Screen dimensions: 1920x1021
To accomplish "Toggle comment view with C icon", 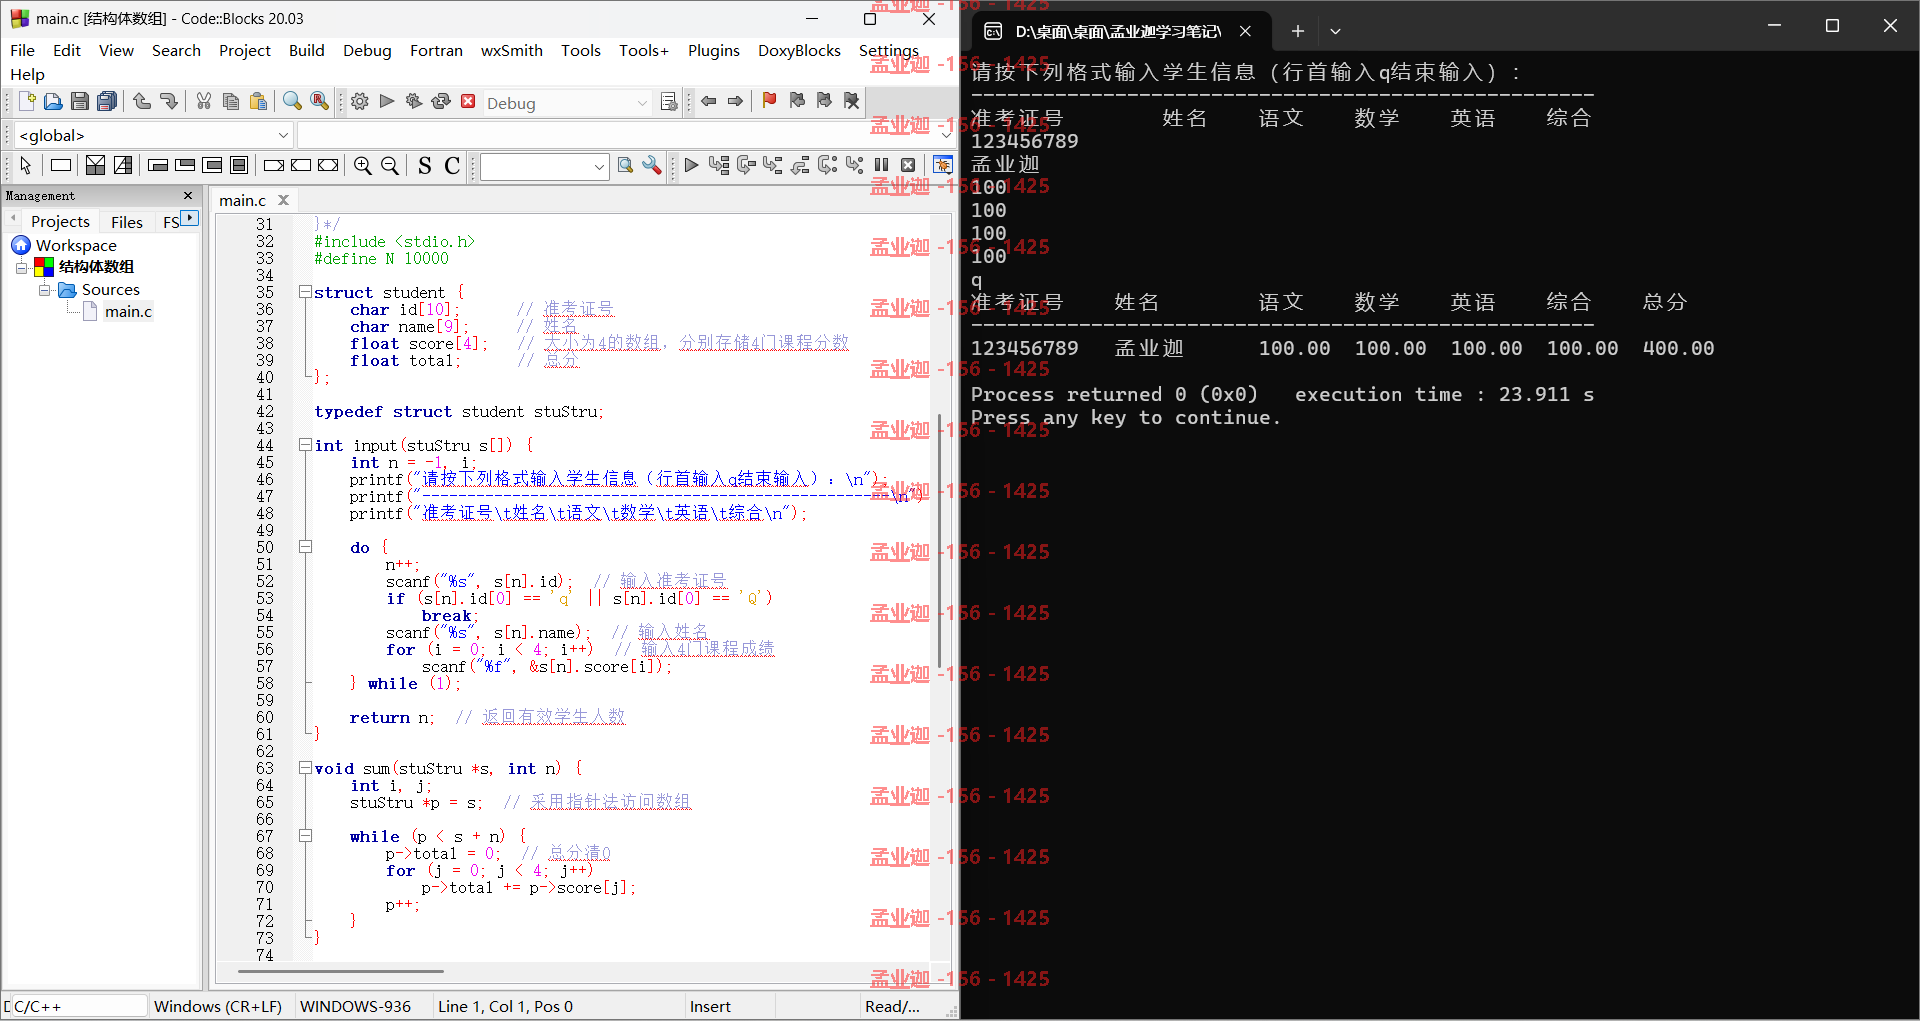I will pos(452,165).
